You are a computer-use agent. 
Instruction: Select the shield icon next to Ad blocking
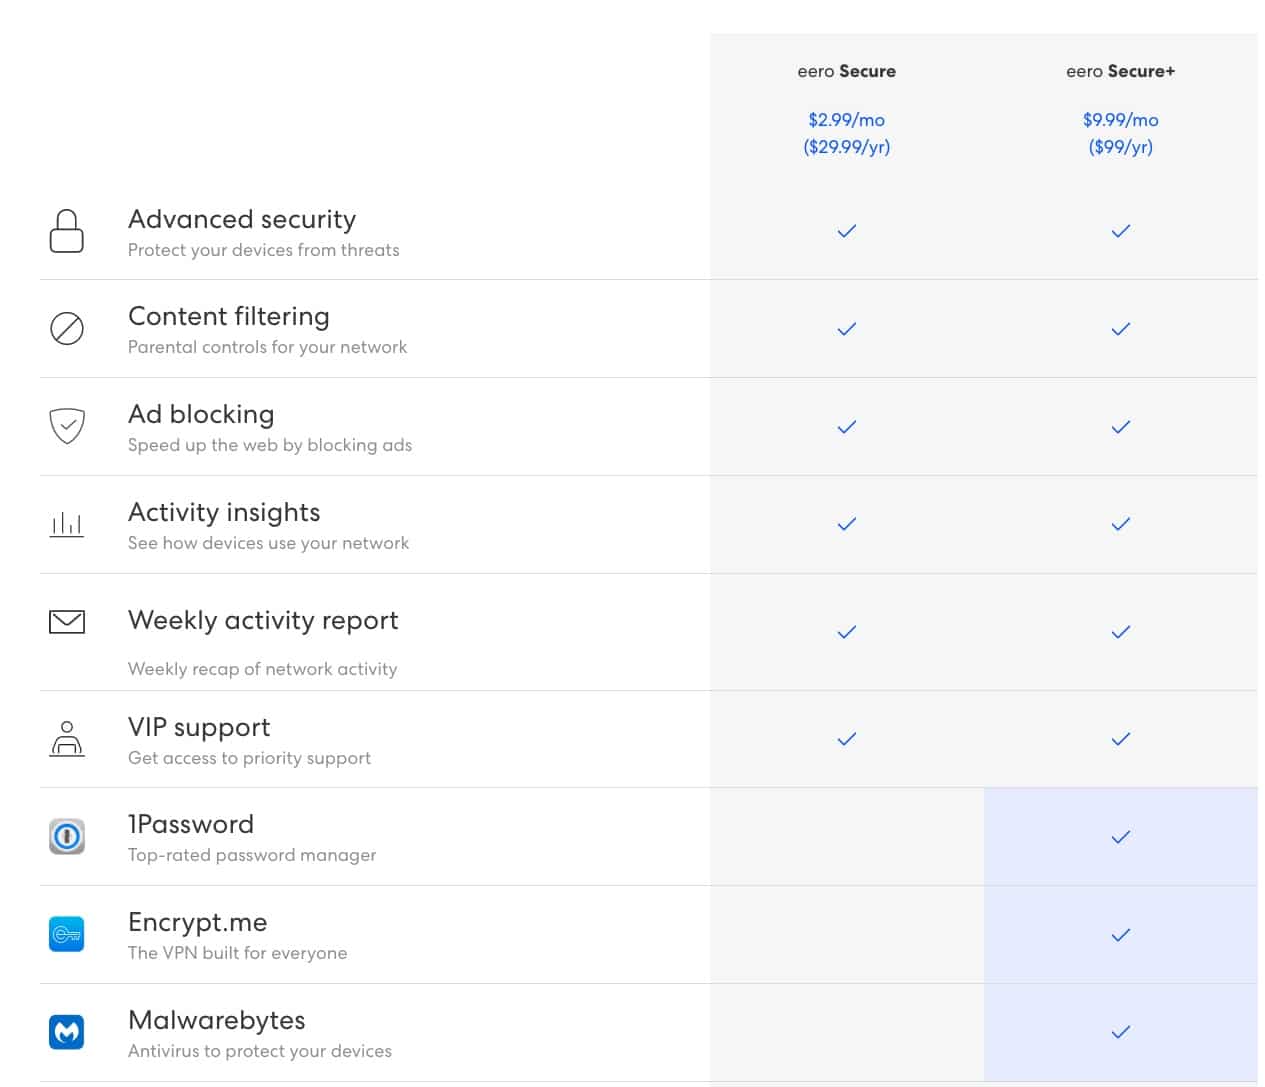click(x=67, y=425)
